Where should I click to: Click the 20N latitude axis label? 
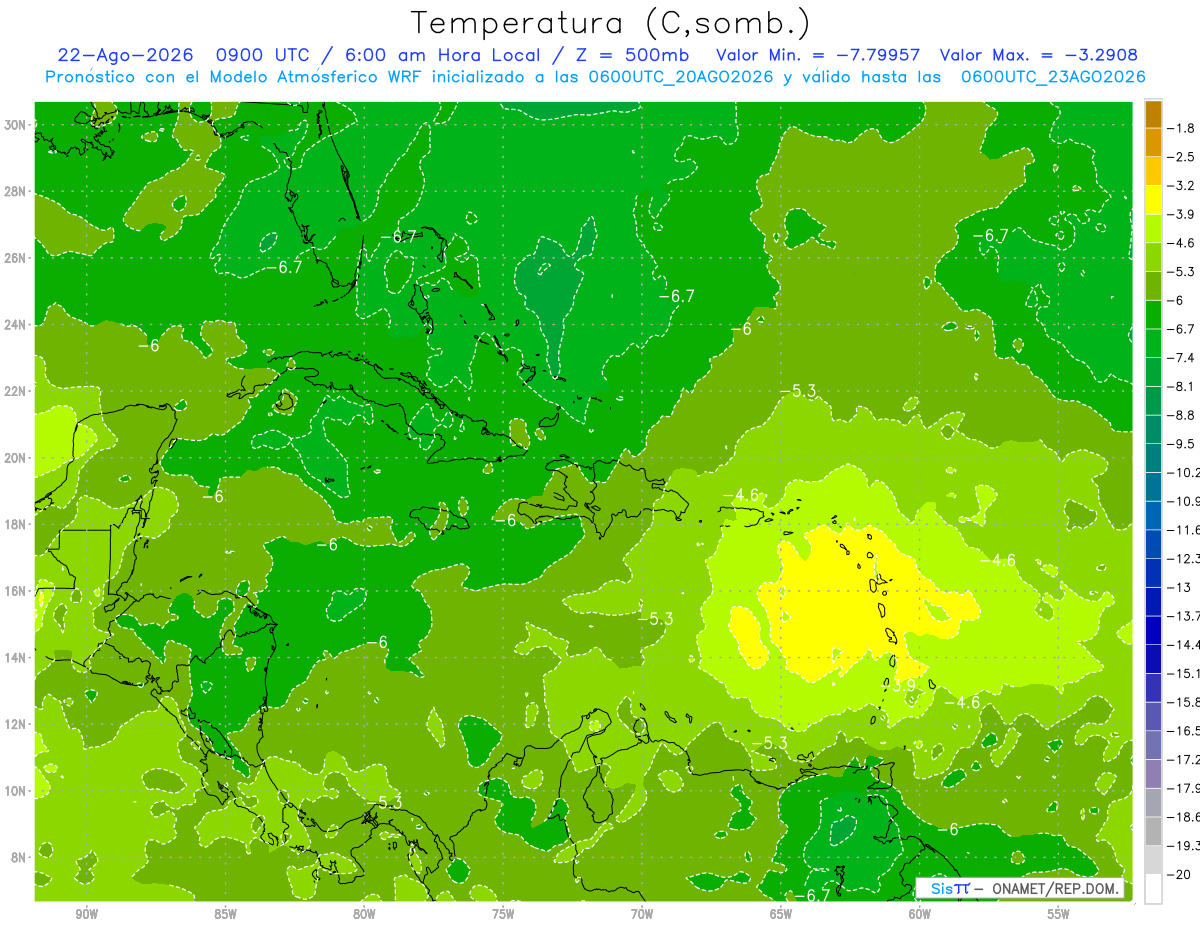coord(16,457)
